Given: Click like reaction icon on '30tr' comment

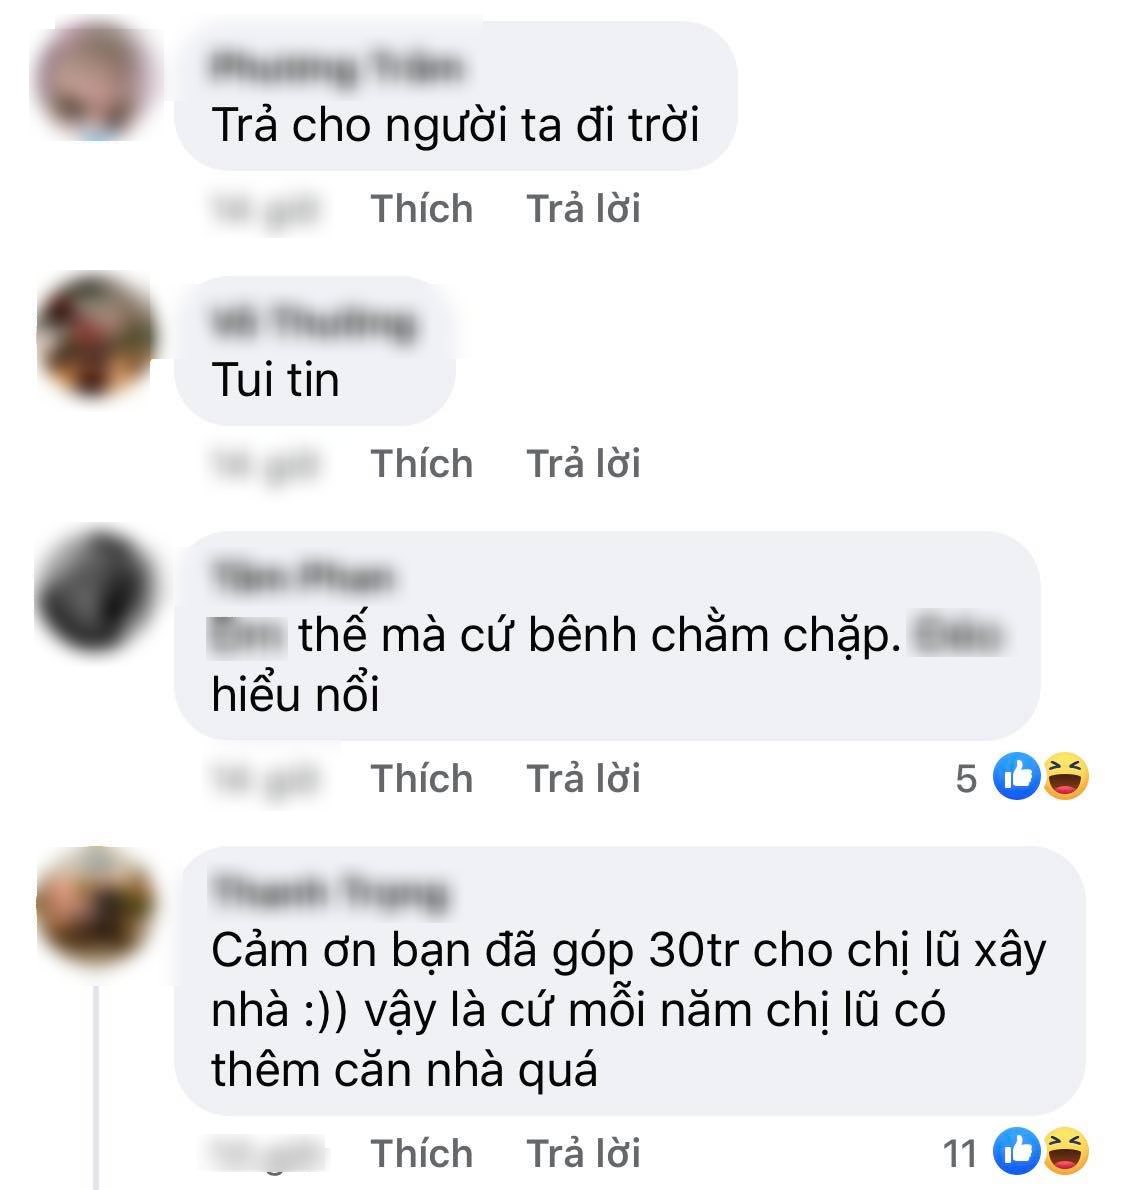Looking at the screenshot, I should pos(1016,1151).
